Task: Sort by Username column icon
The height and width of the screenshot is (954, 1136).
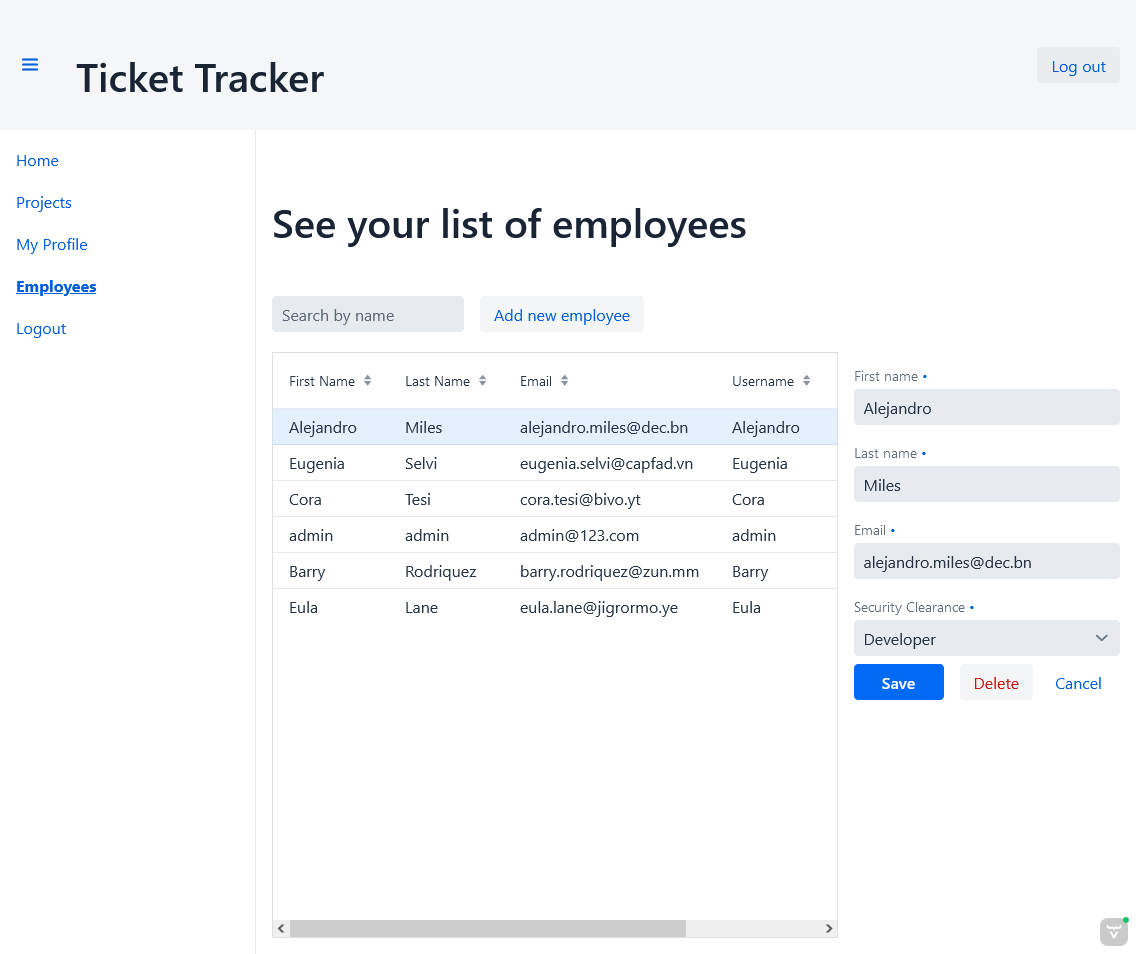Action: tap(806, 381)
